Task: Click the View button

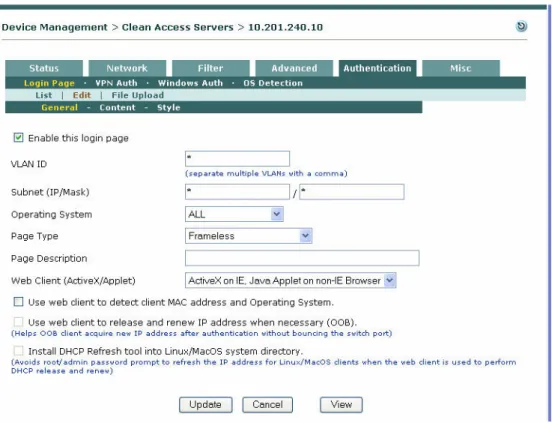Action: click(341, 405)
